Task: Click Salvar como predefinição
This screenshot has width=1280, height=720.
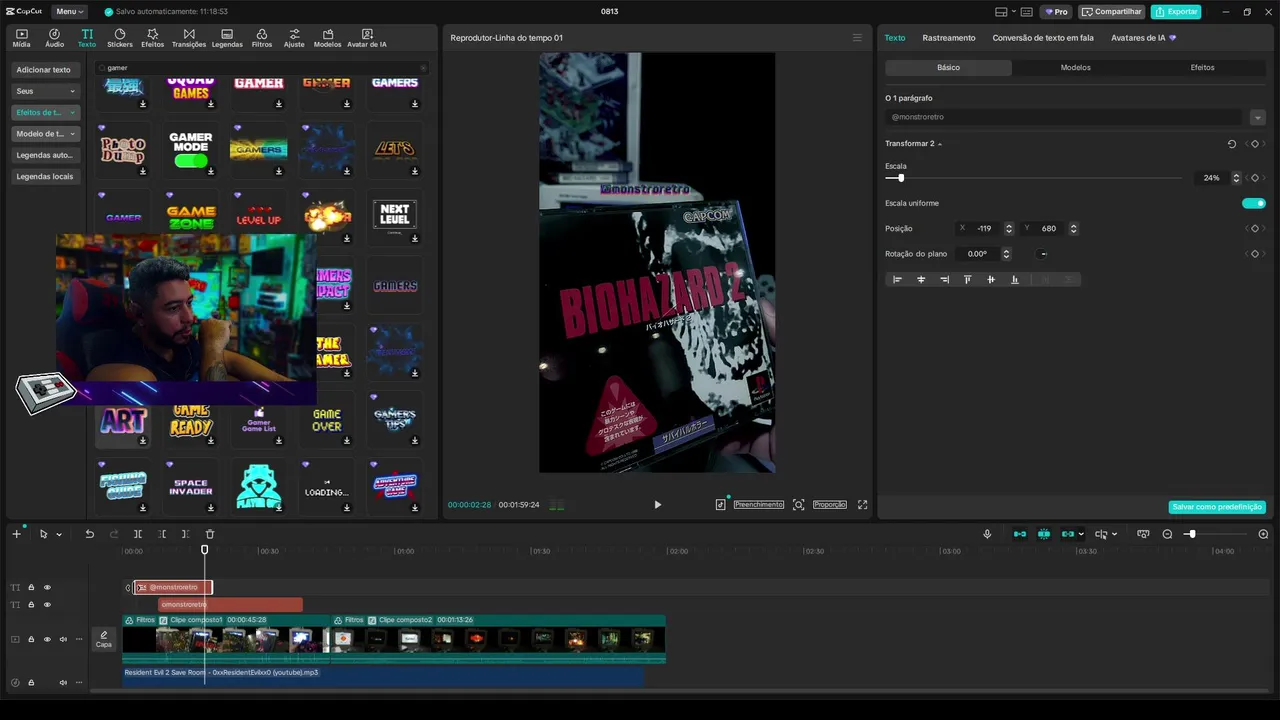Action: (x=1217, y=507)
